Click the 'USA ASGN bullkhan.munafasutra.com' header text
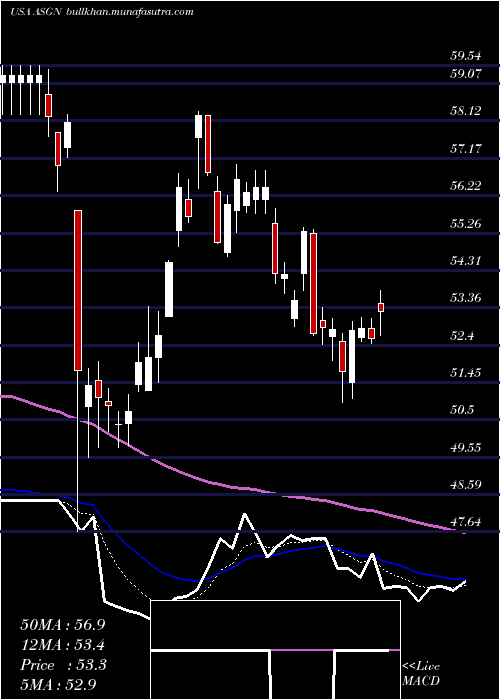The width and height of the screenshot is (500, 700). (101, 12)
